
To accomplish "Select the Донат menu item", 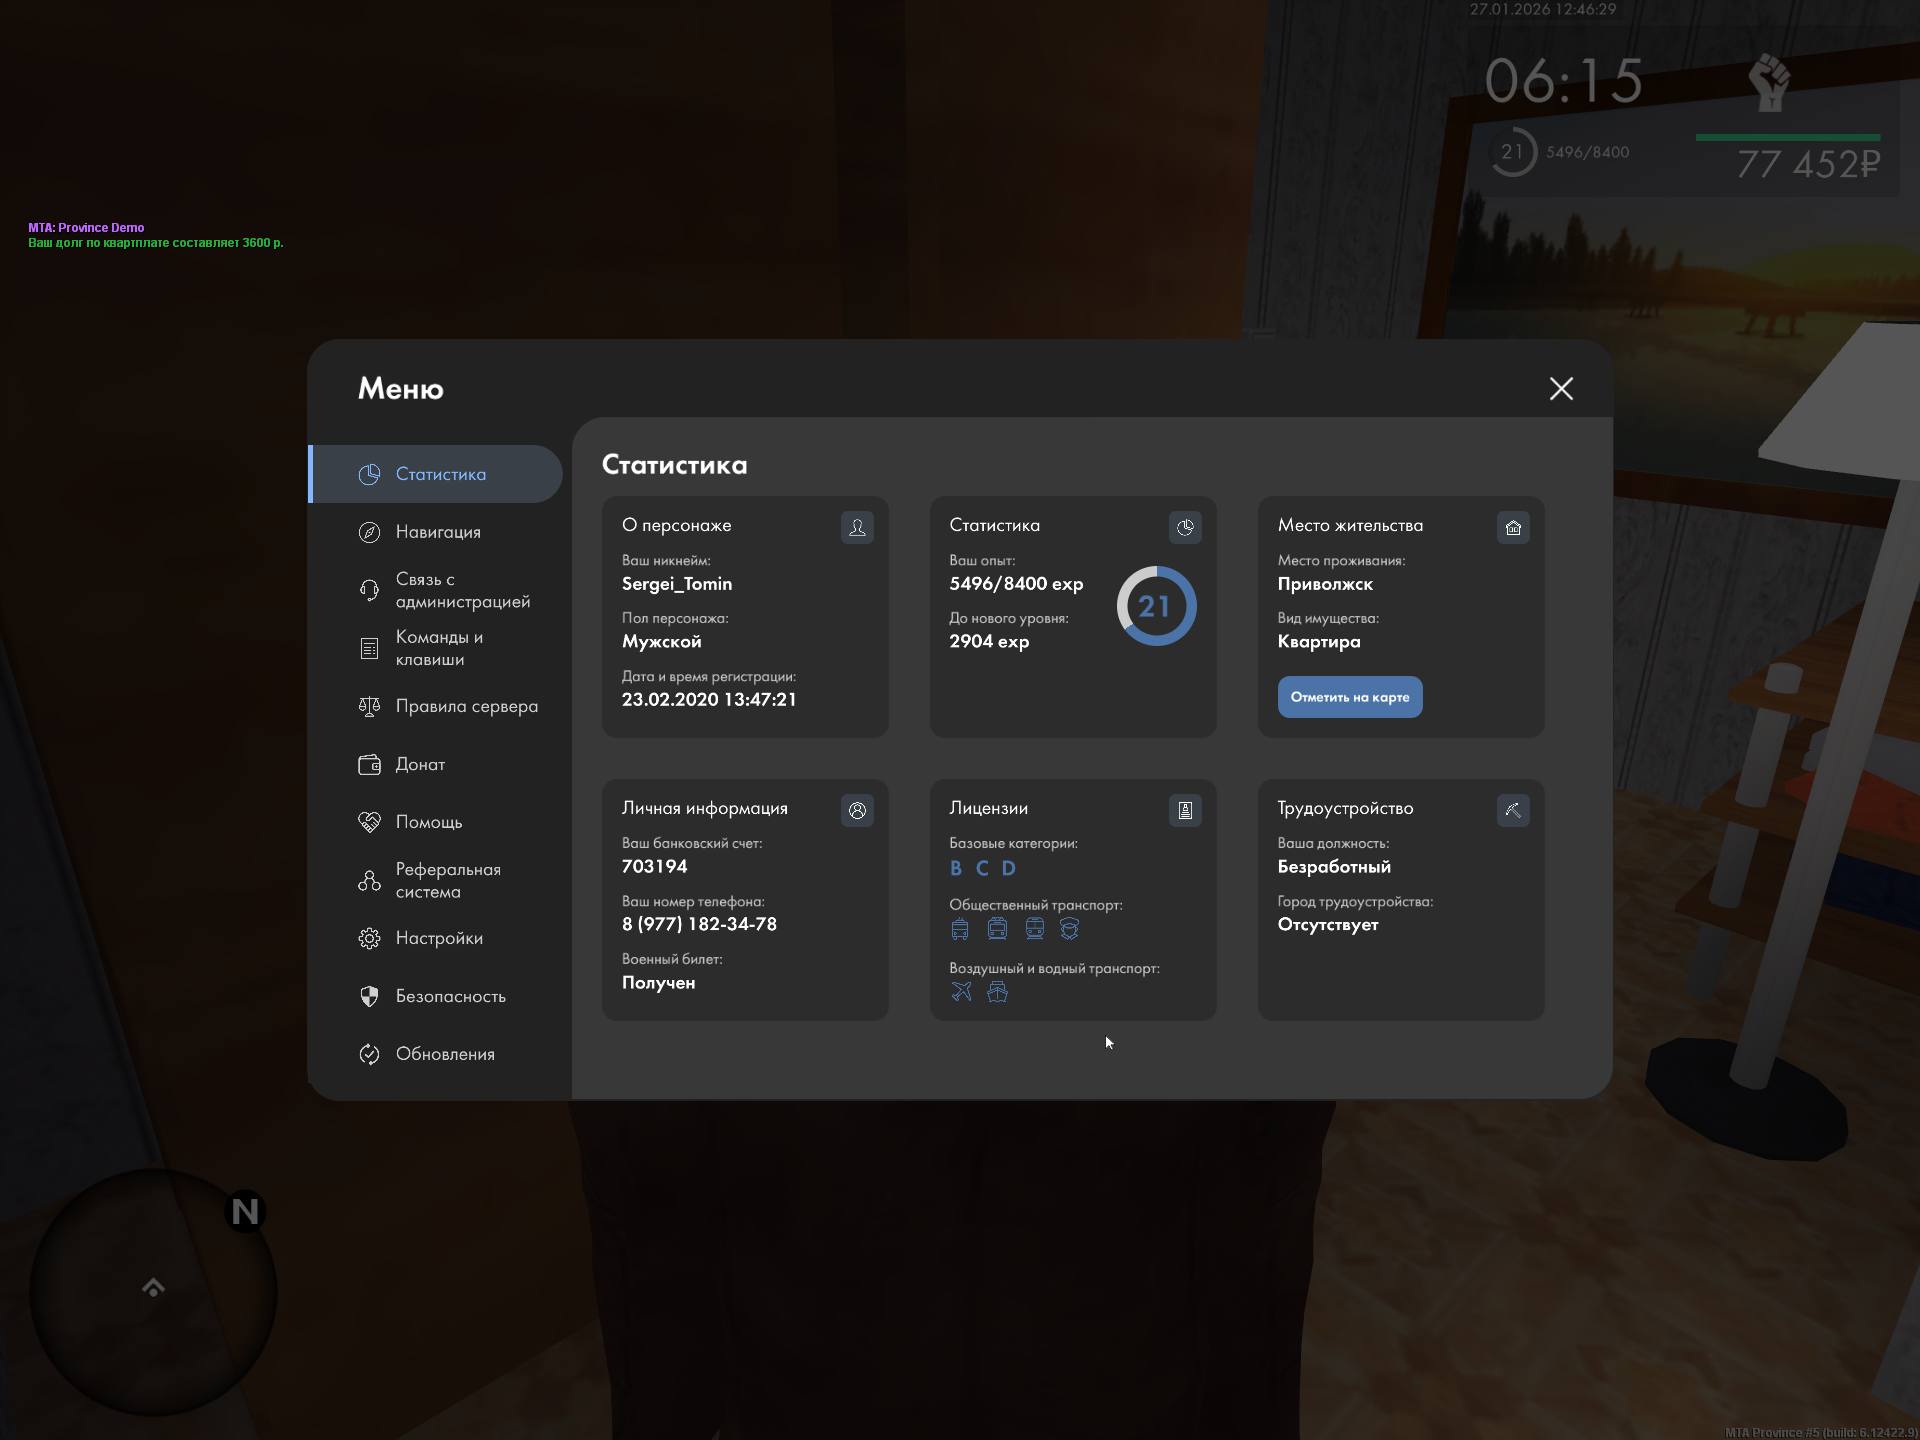I will (420, 764).
